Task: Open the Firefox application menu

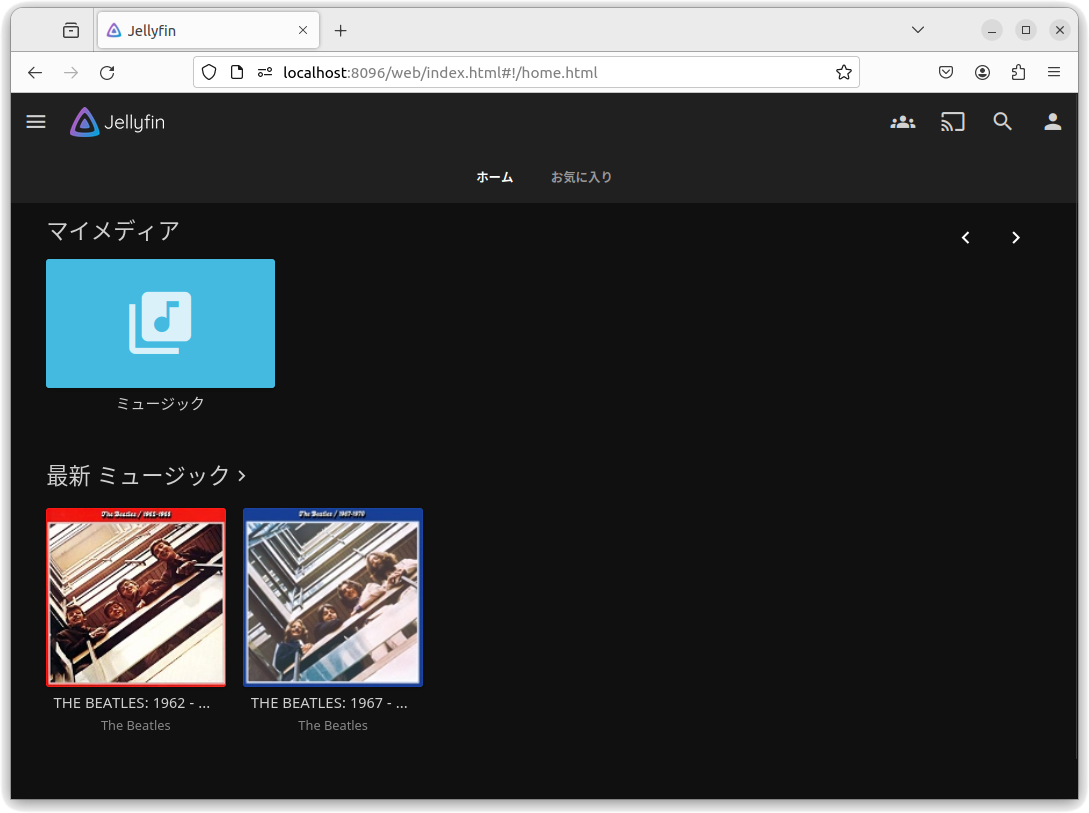Action: click(x=1054, y=72)
